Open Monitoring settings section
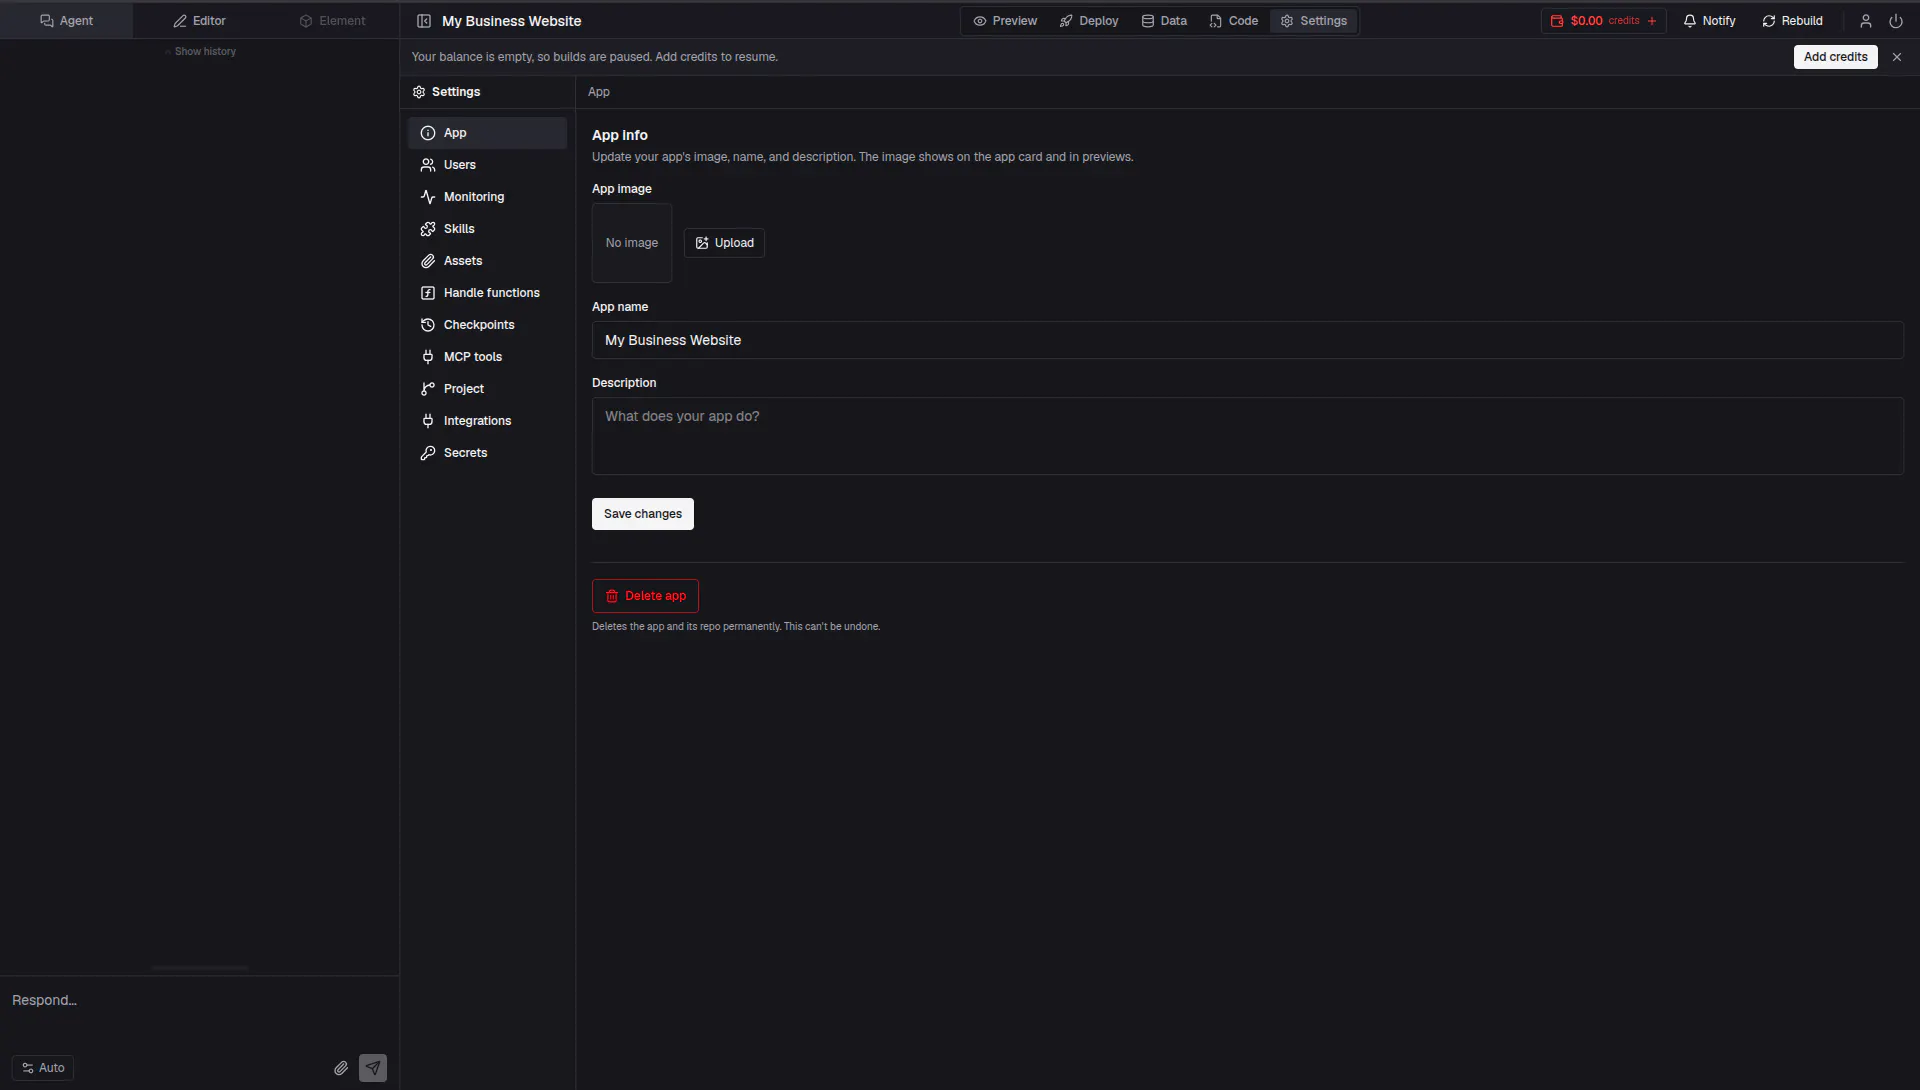The width and height of the screenshot is (1920, 1090). pyautogui.click(x=487, y=197)
